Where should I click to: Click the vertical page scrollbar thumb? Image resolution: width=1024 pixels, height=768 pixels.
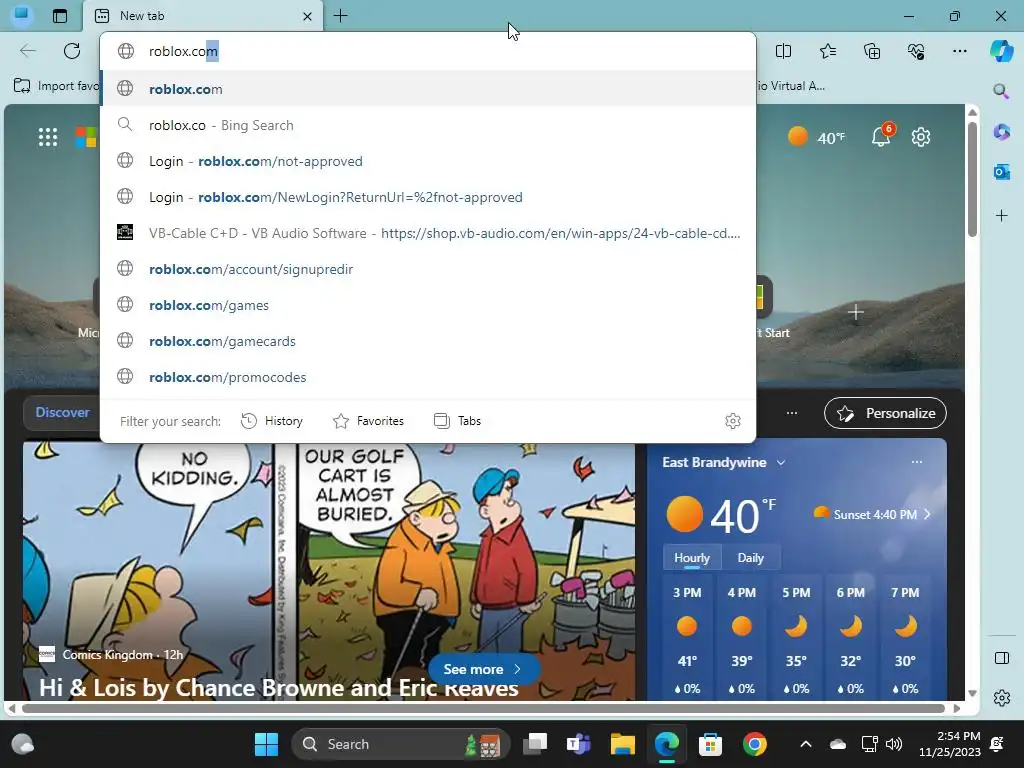tap(972, 178)
